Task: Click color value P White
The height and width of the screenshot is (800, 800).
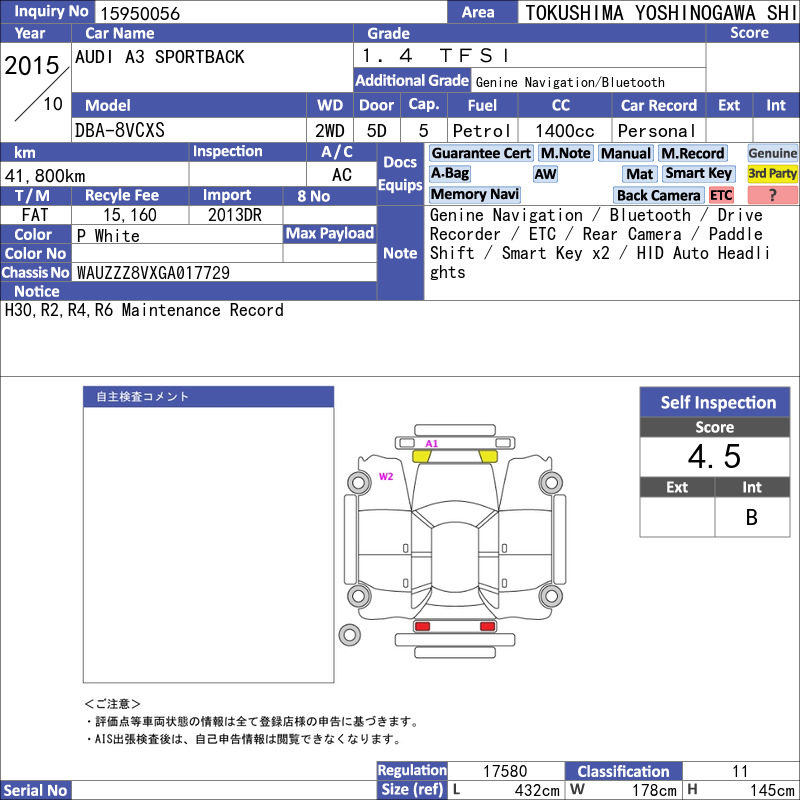Action: pyautogui.click(x=108, y=236)
